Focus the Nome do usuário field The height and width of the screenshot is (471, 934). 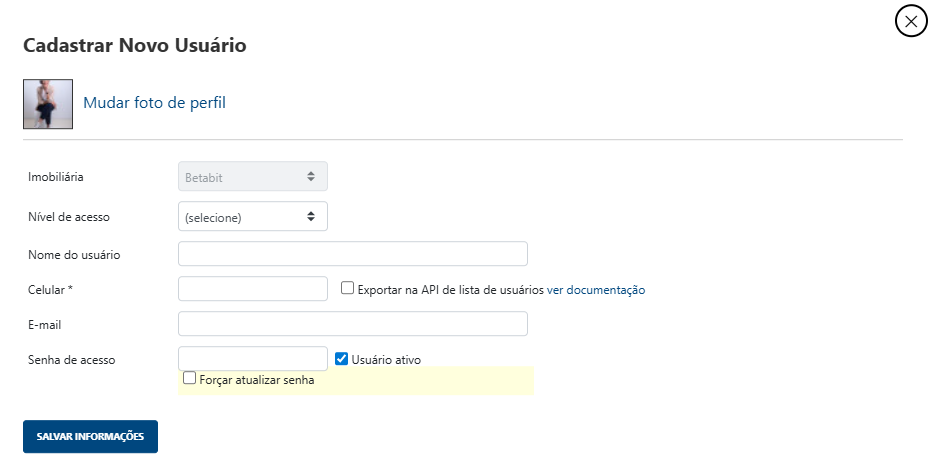click(352, 254)
